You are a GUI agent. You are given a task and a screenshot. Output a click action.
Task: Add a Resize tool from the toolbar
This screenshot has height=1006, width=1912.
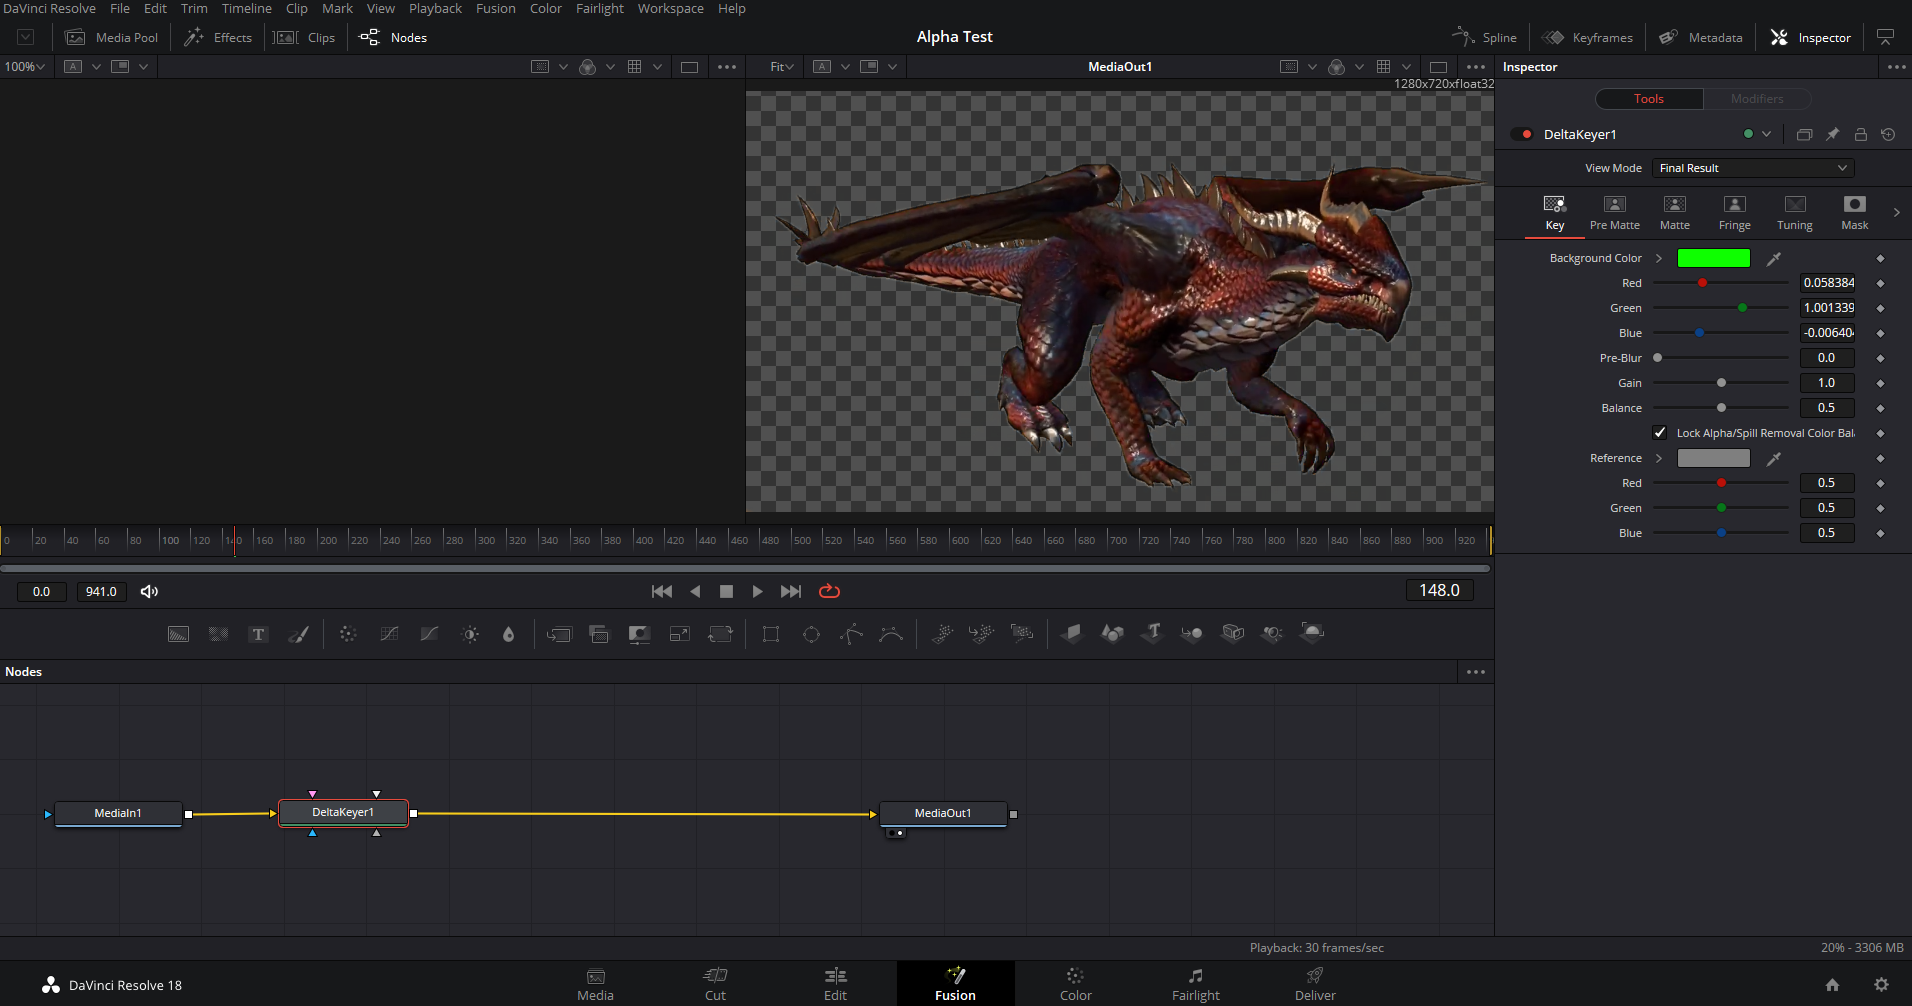679,634
